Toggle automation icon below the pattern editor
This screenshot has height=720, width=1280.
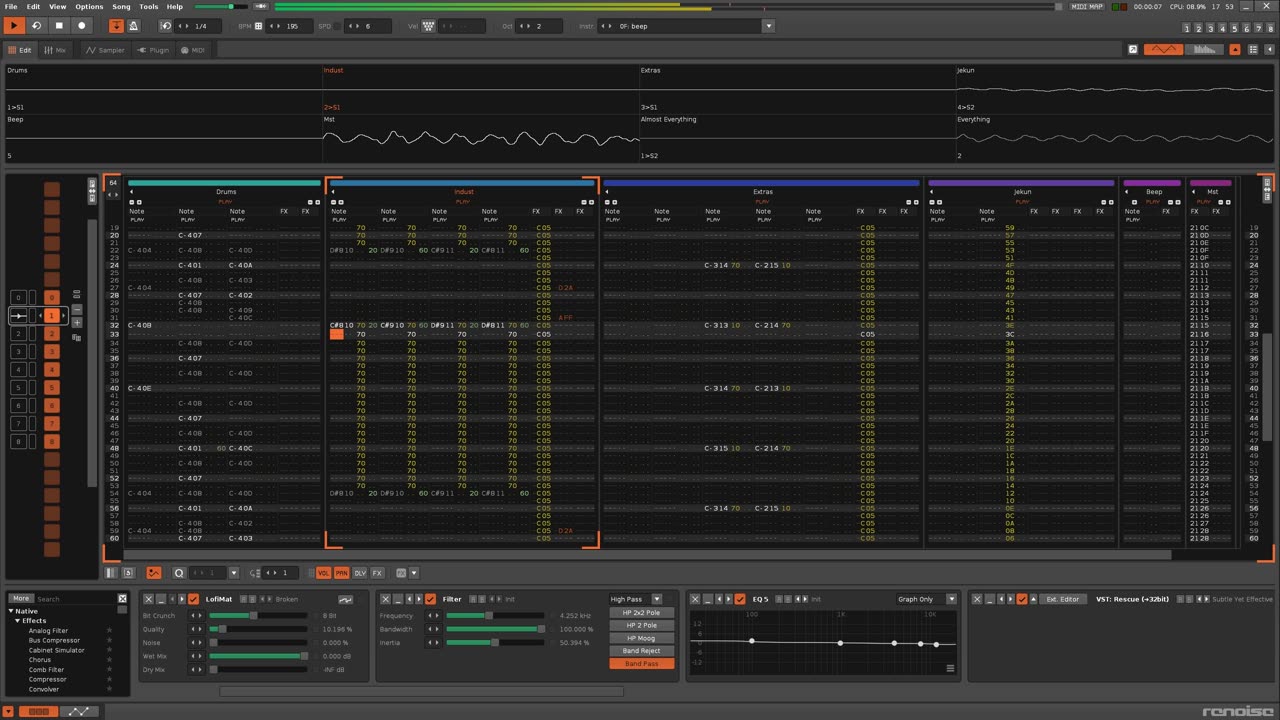tap(153, 573)
